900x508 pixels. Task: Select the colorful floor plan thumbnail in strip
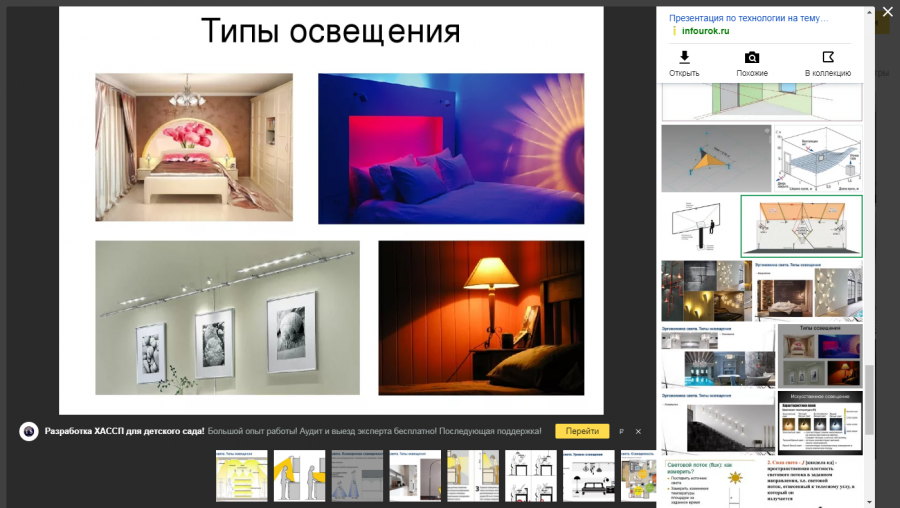coord(638,476)
